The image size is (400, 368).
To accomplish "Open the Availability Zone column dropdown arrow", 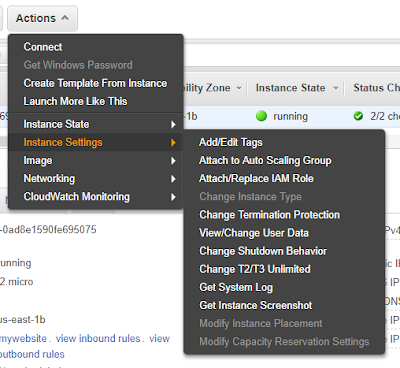I will click(x=239, y=88).
